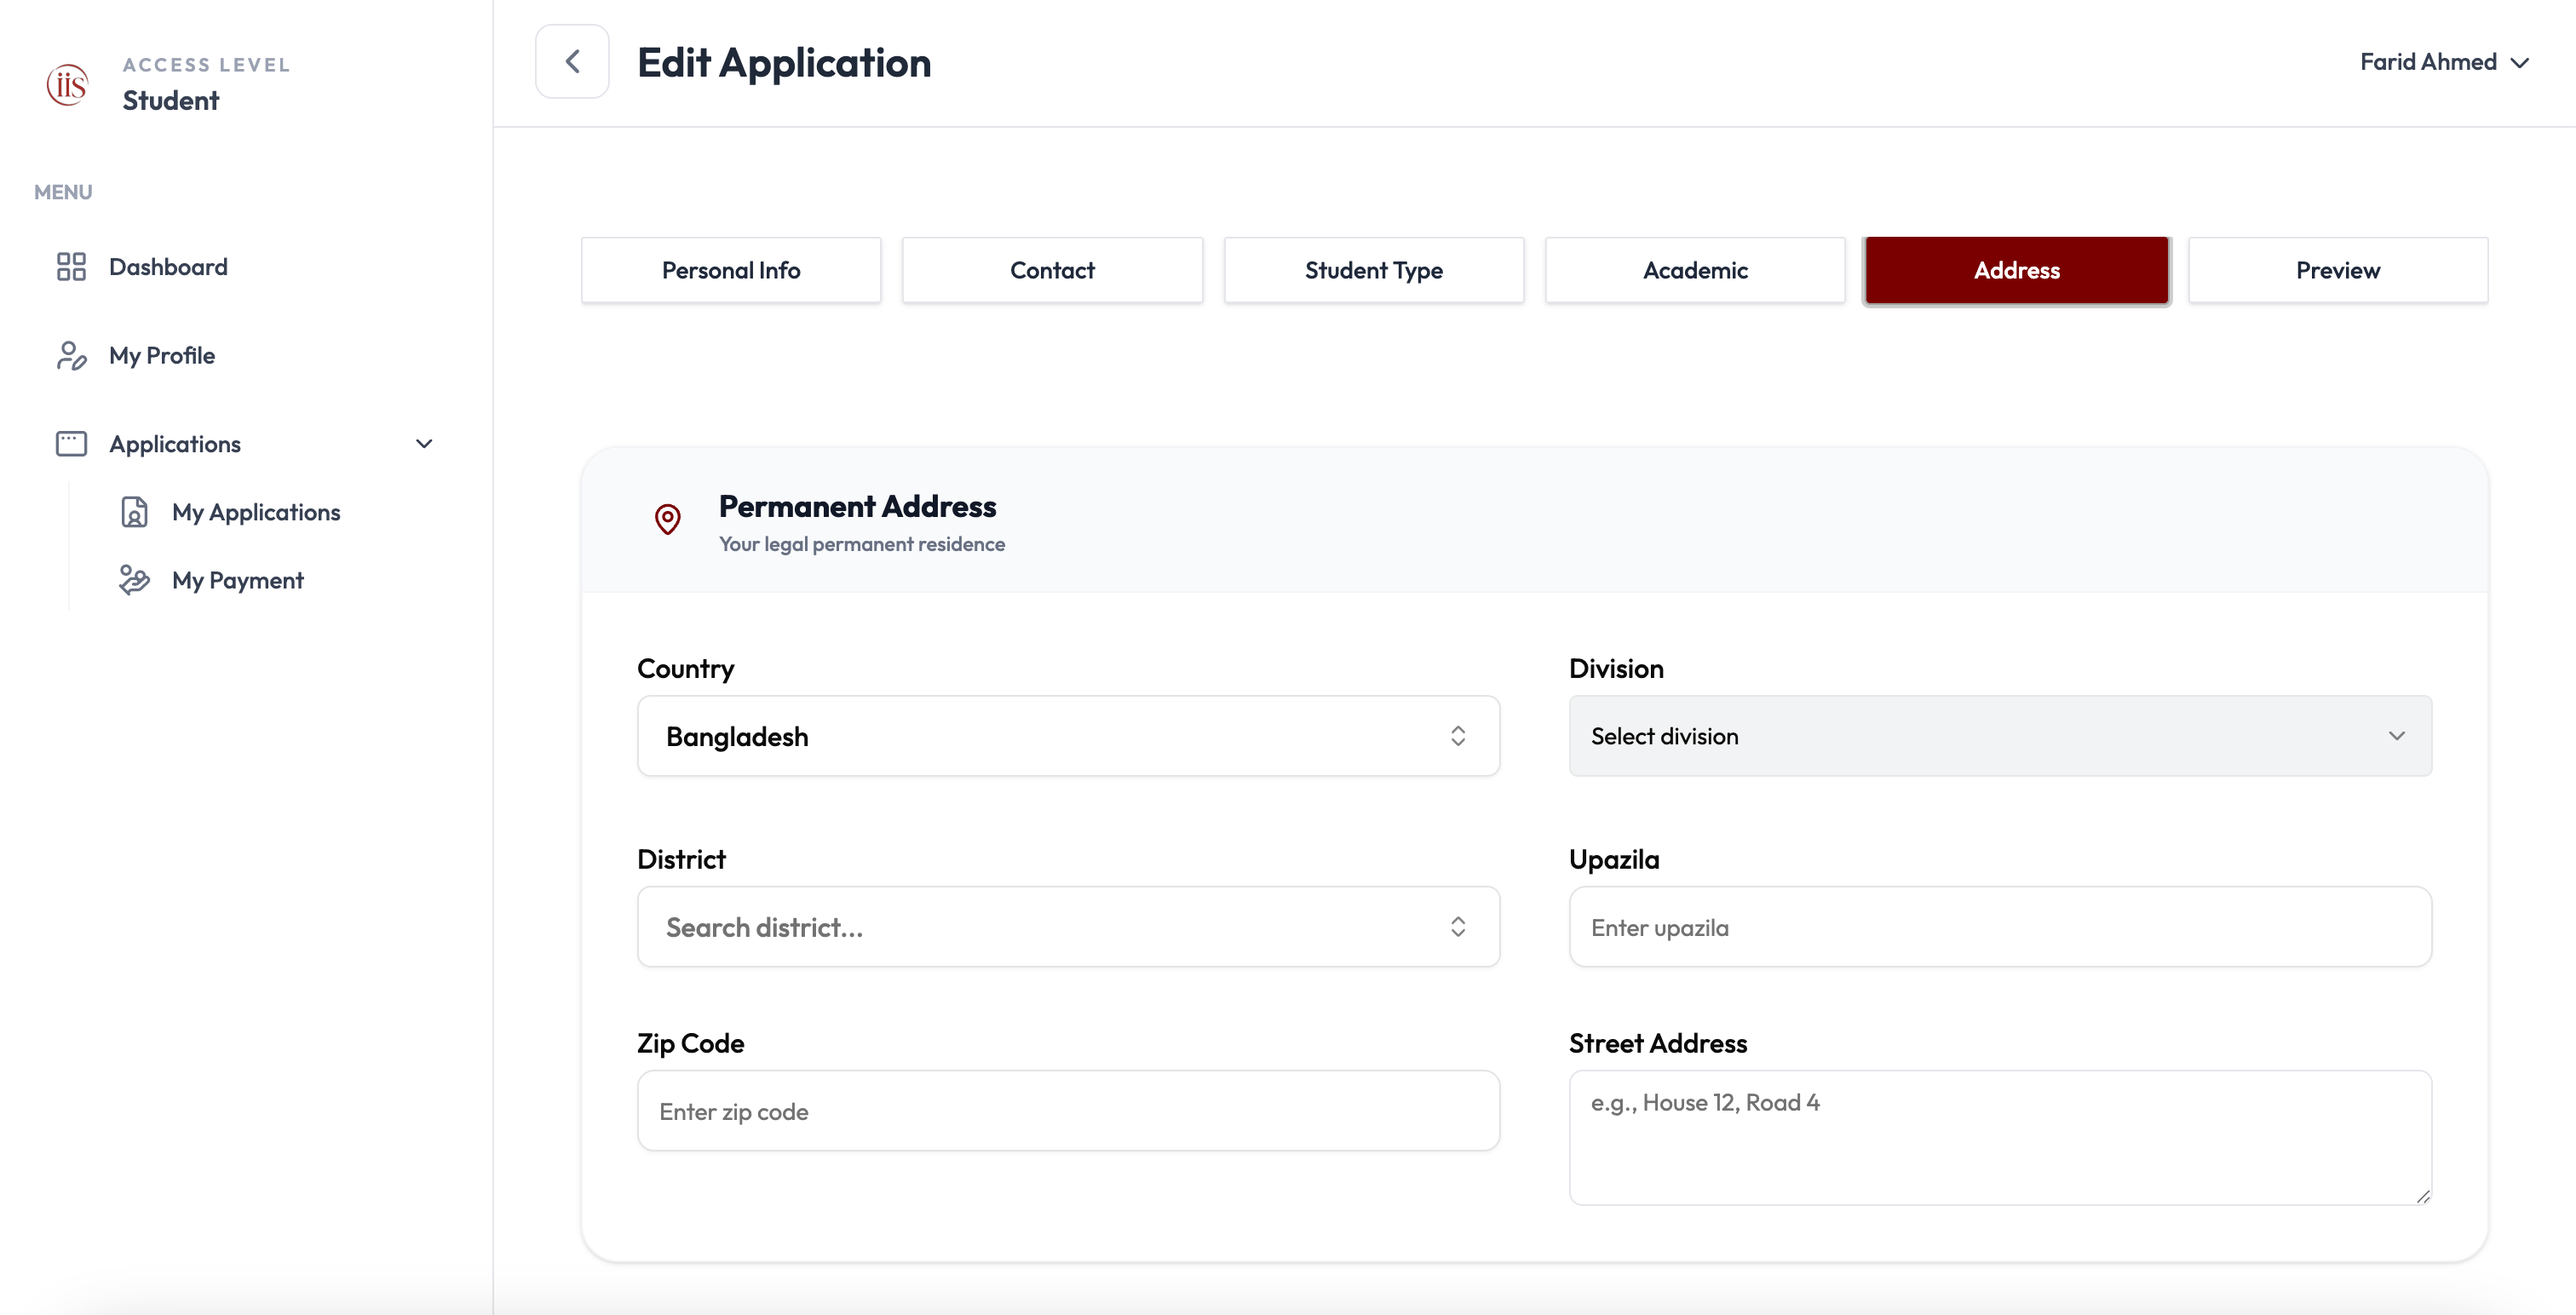Click the Division dropdown chevron arrow

pos(2397,736)
